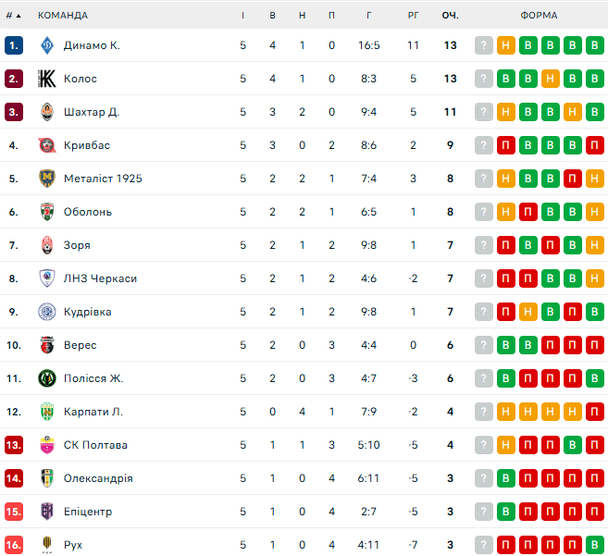The height and width of the screenshot is (556, 608).
Task: Click Kolos's orange Н form badge
Action: pos(550,79)
